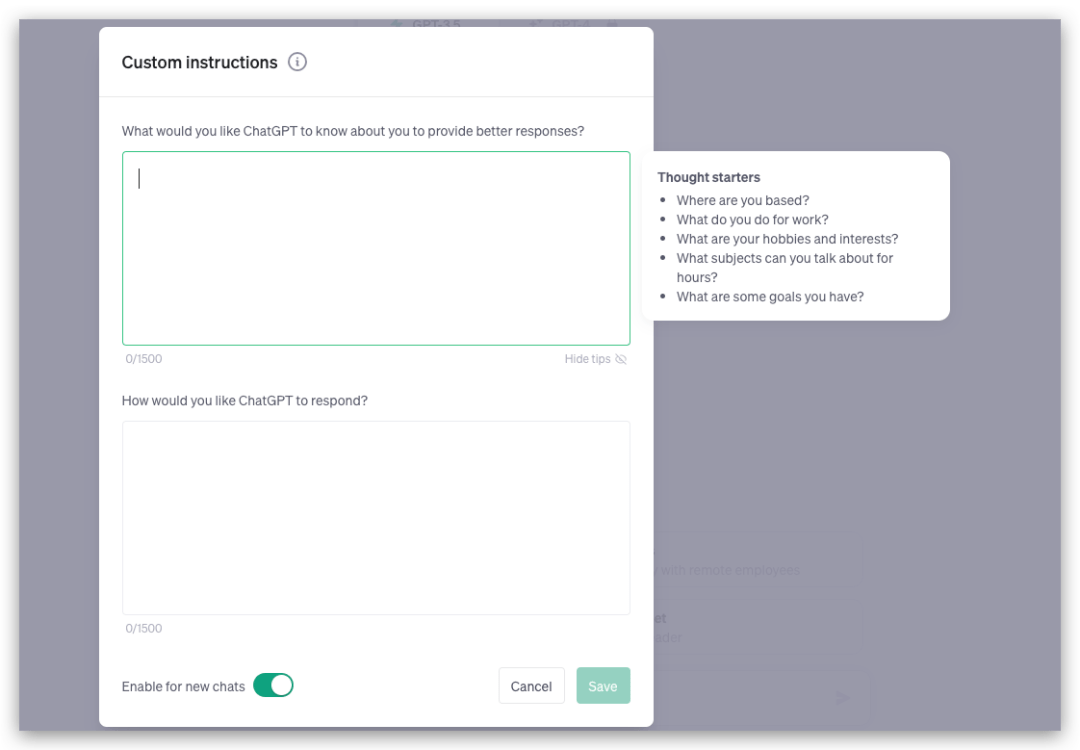
Task: Switch to the GPT-3.5 model tab
Action: (x=430, y=22)
